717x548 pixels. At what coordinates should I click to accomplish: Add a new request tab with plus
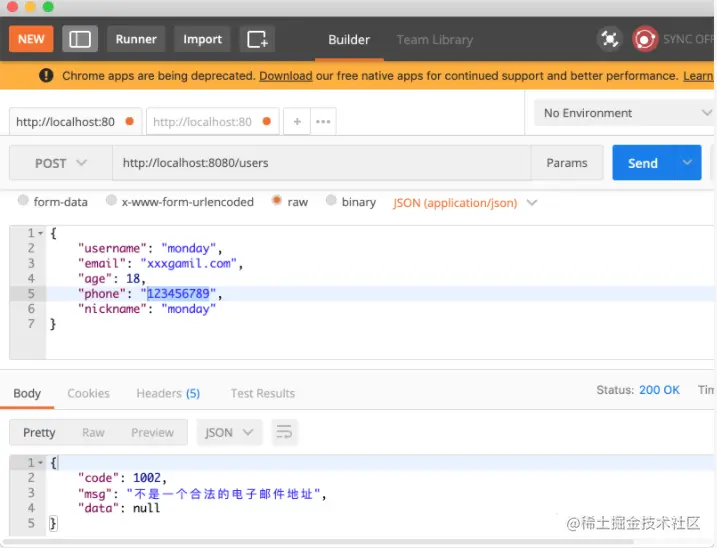click(x=297, y=122)
